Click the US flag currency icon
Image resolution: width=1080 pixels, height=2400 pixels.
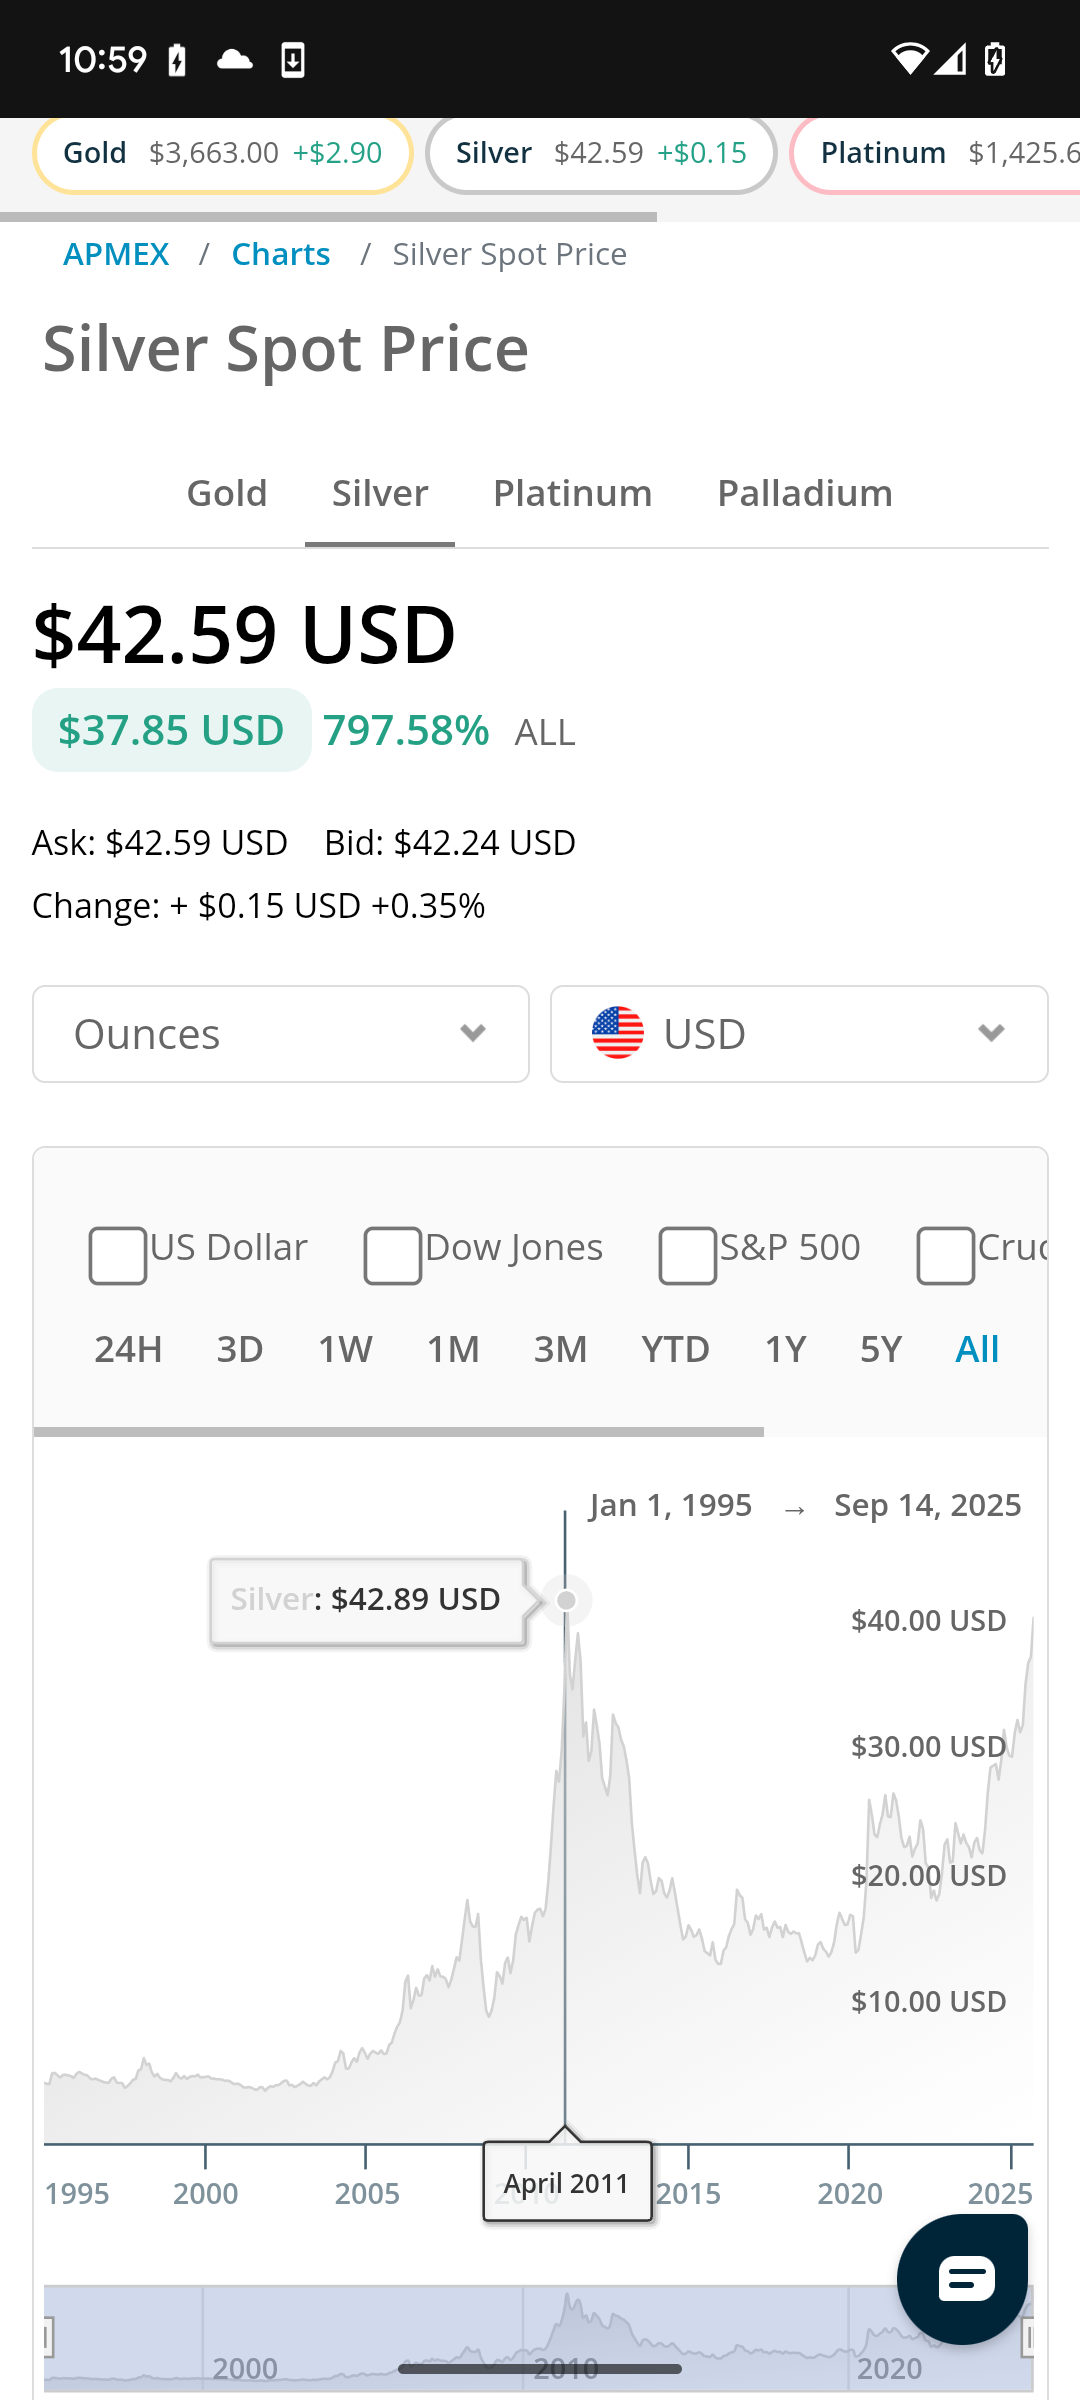pyautogui.click(x=618, y=1033)
